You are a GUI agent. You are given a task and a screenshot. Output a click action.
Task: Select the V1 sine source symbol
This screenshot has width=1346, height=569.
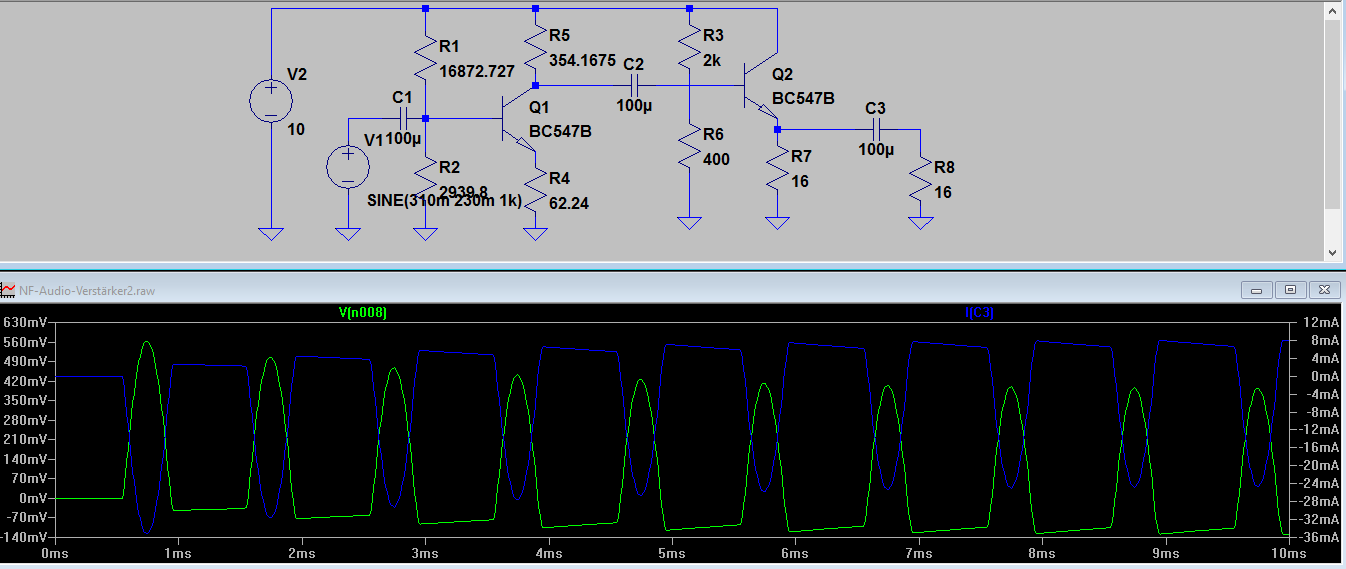348,167
